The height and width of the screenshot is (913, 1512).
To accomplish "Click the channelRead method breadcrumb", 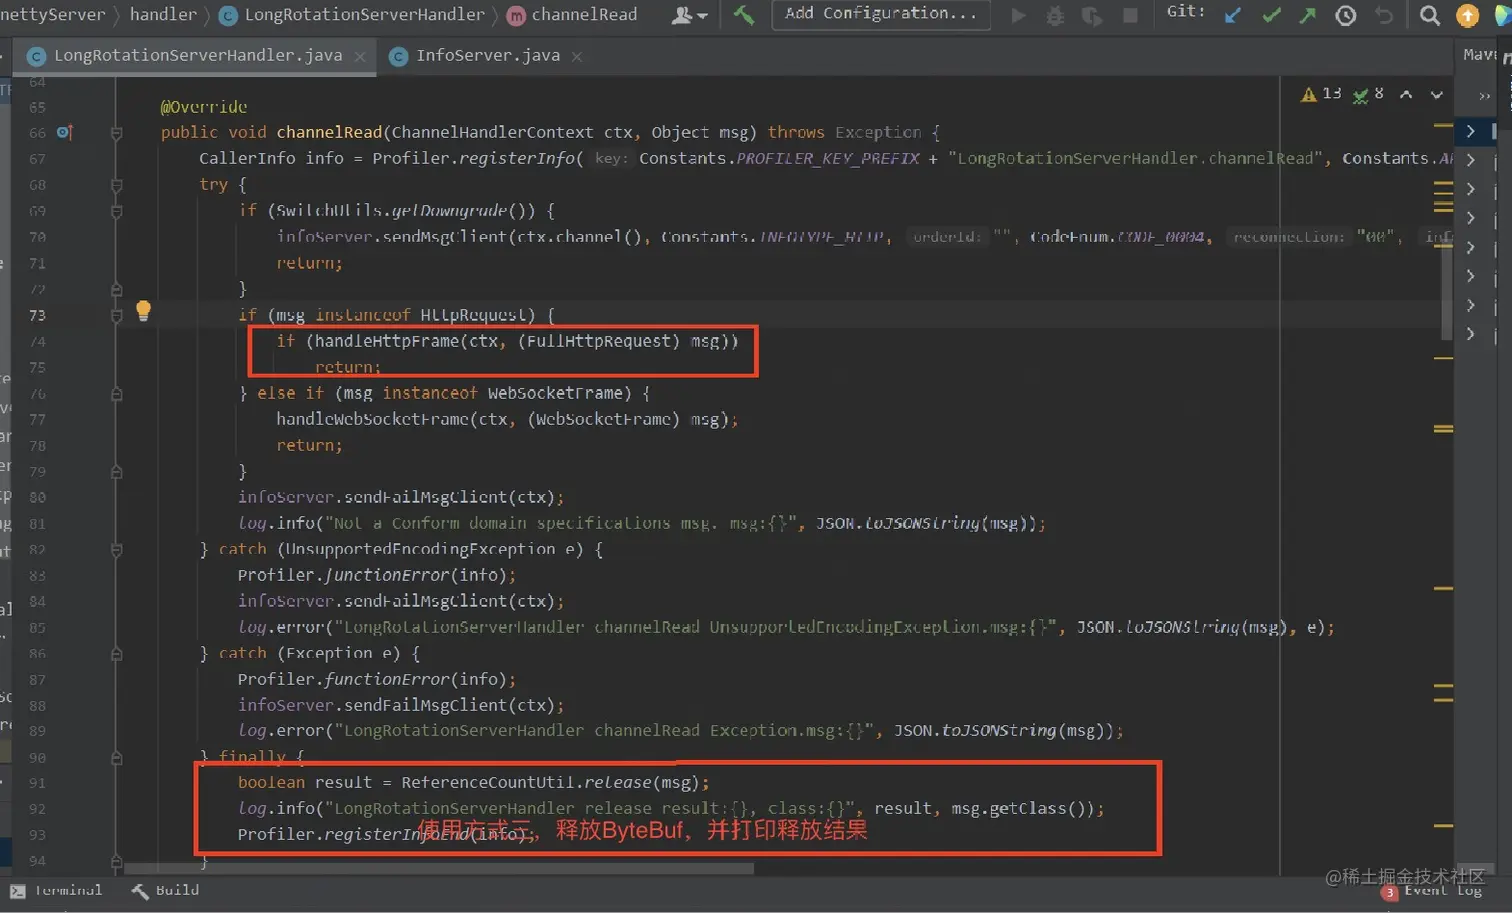I will click(572, 15).
